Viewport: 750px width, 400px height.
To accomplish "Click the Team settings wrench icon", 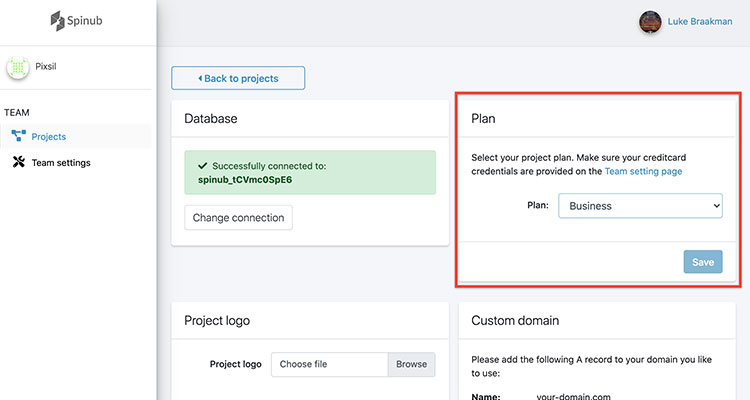I will [x=18, y=162].
